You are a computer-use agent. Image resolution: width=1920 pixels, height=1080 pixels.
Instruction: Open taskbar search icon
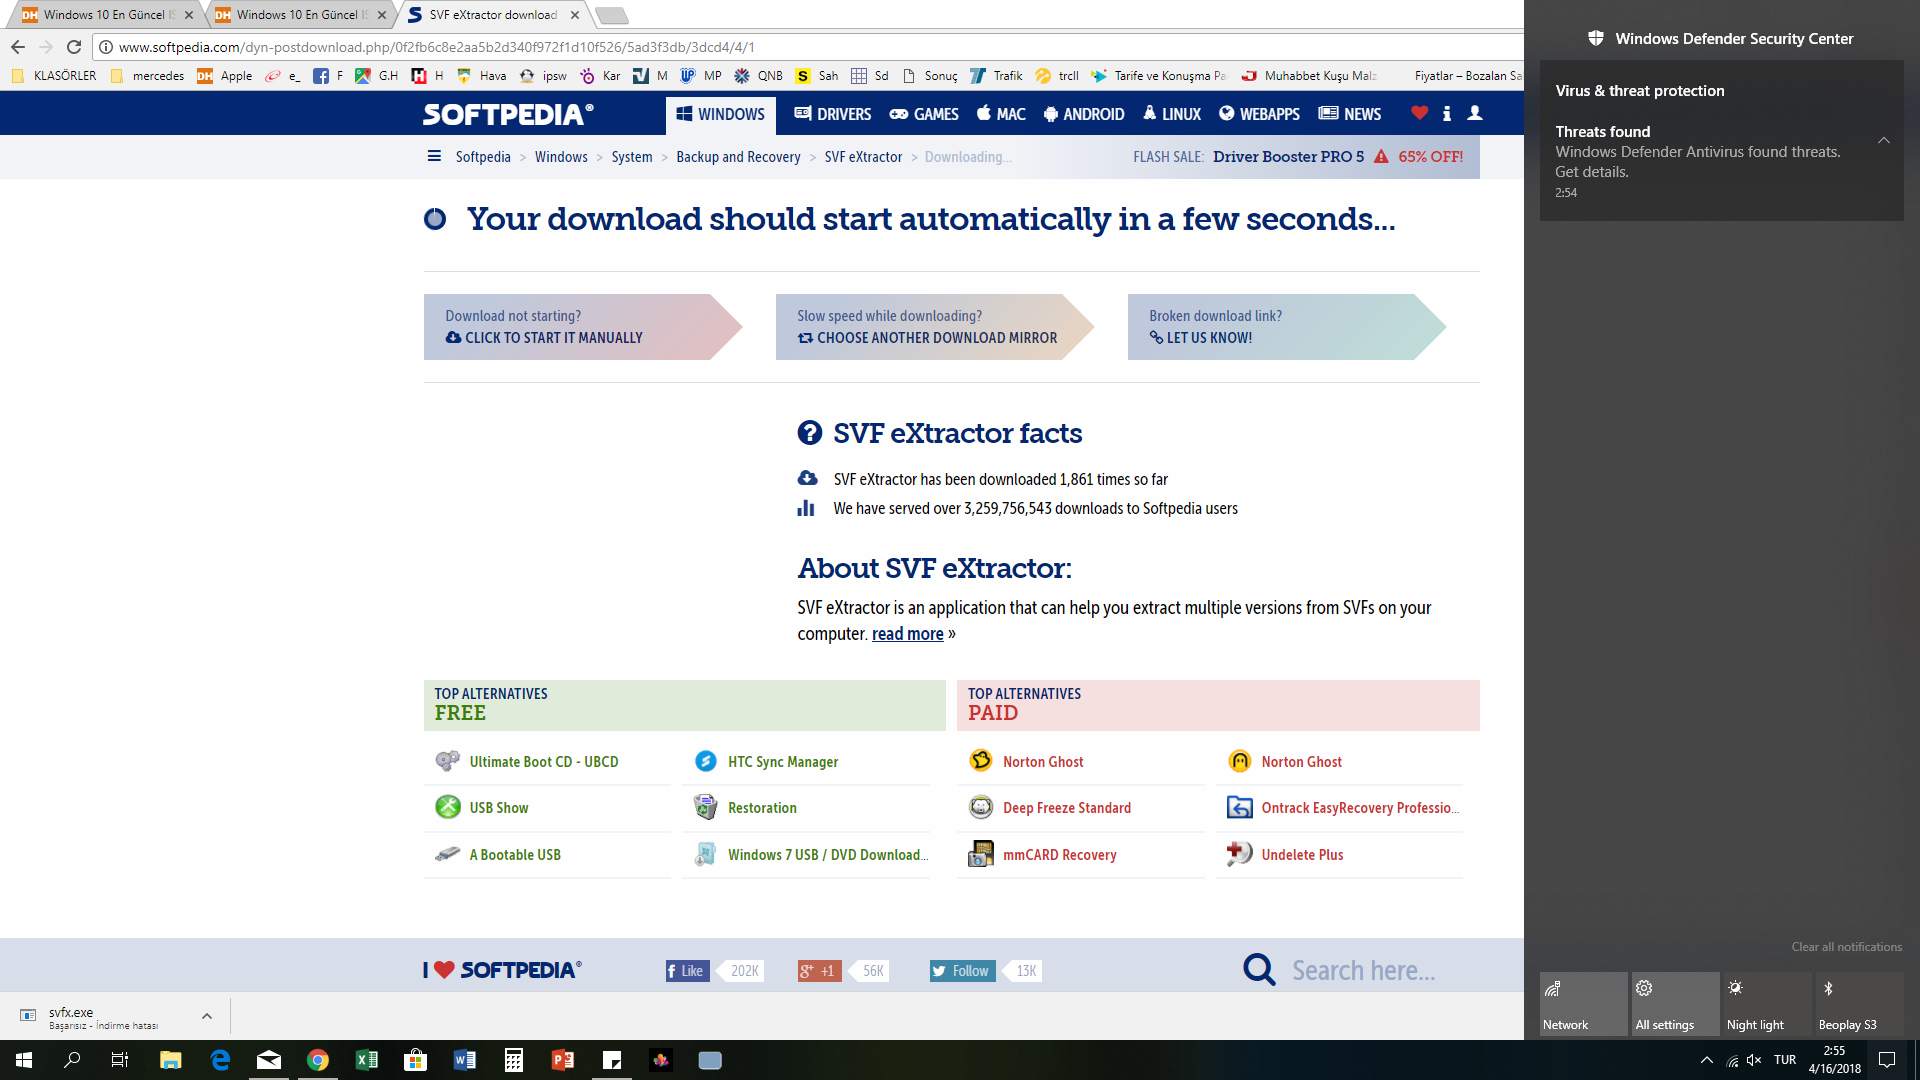72,1060
